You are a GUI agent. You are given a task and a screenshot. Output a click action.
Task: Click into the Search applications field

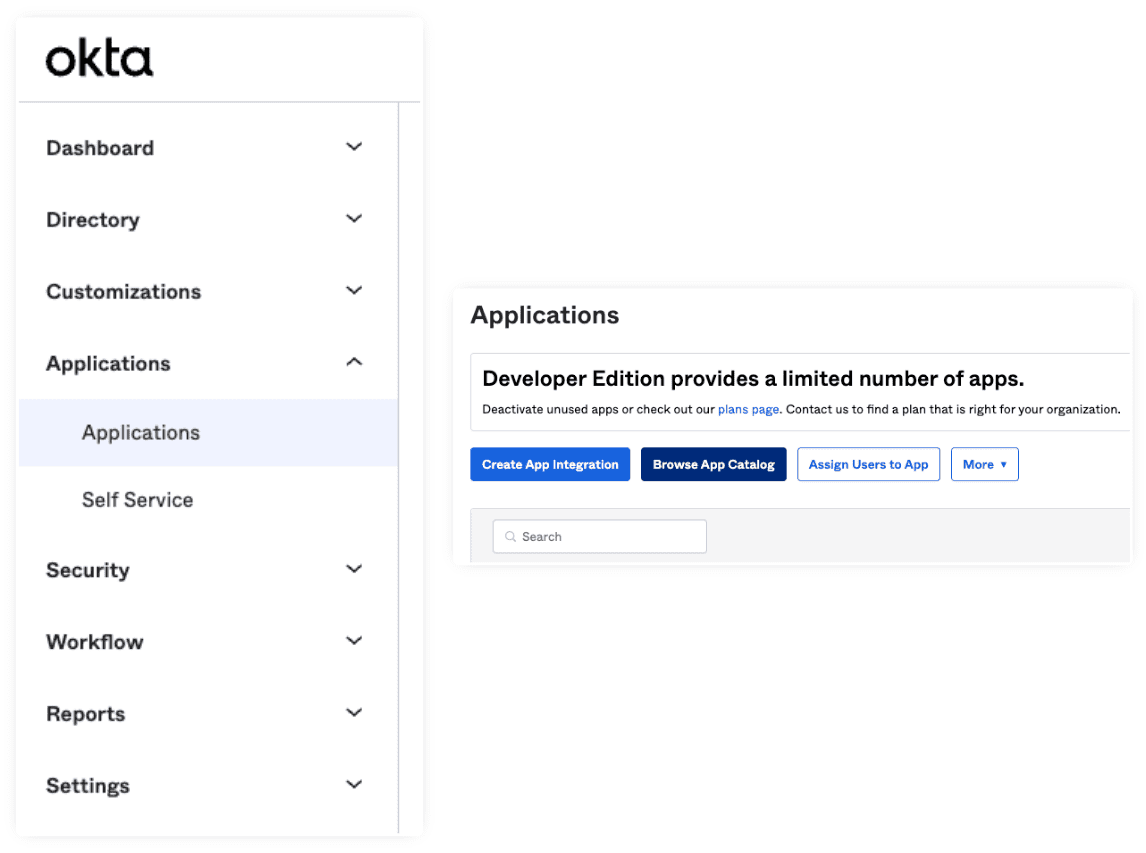(x=610, y=537)
